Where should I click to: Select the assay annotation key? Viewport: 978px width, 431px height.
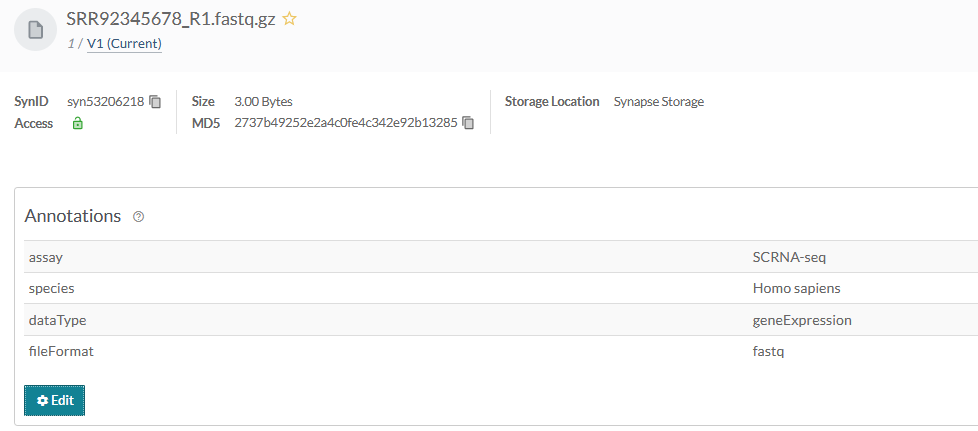tap(46, 257)
